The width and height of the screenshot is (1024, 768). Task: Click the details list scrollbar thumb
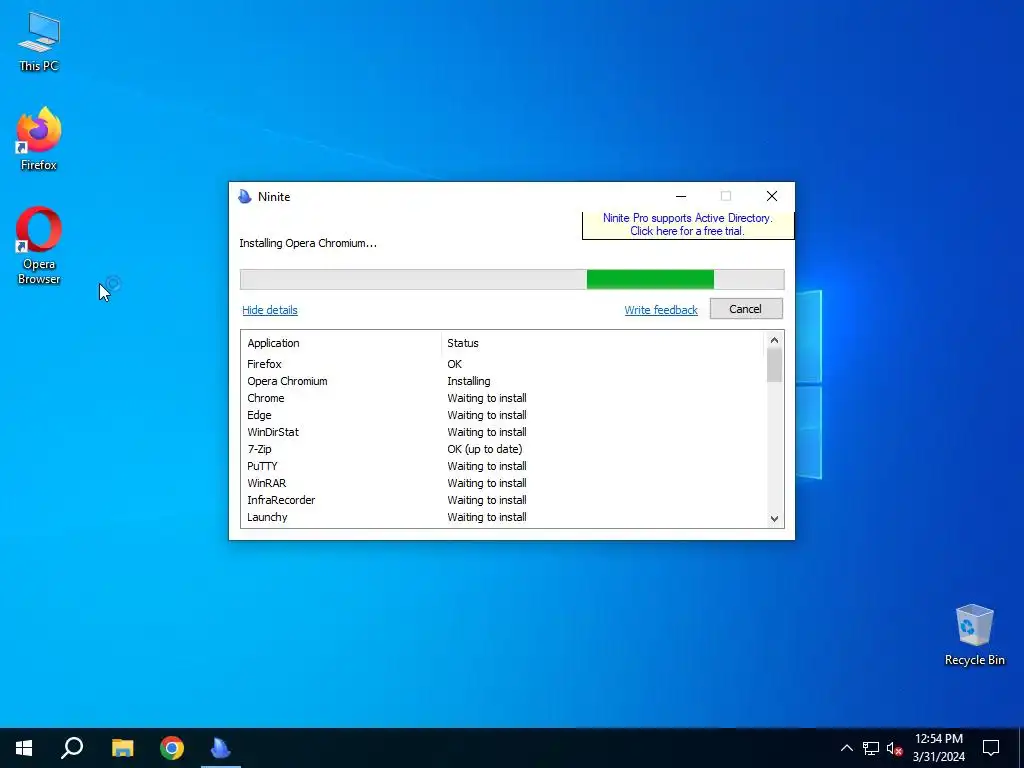click(x=774, y=365)
